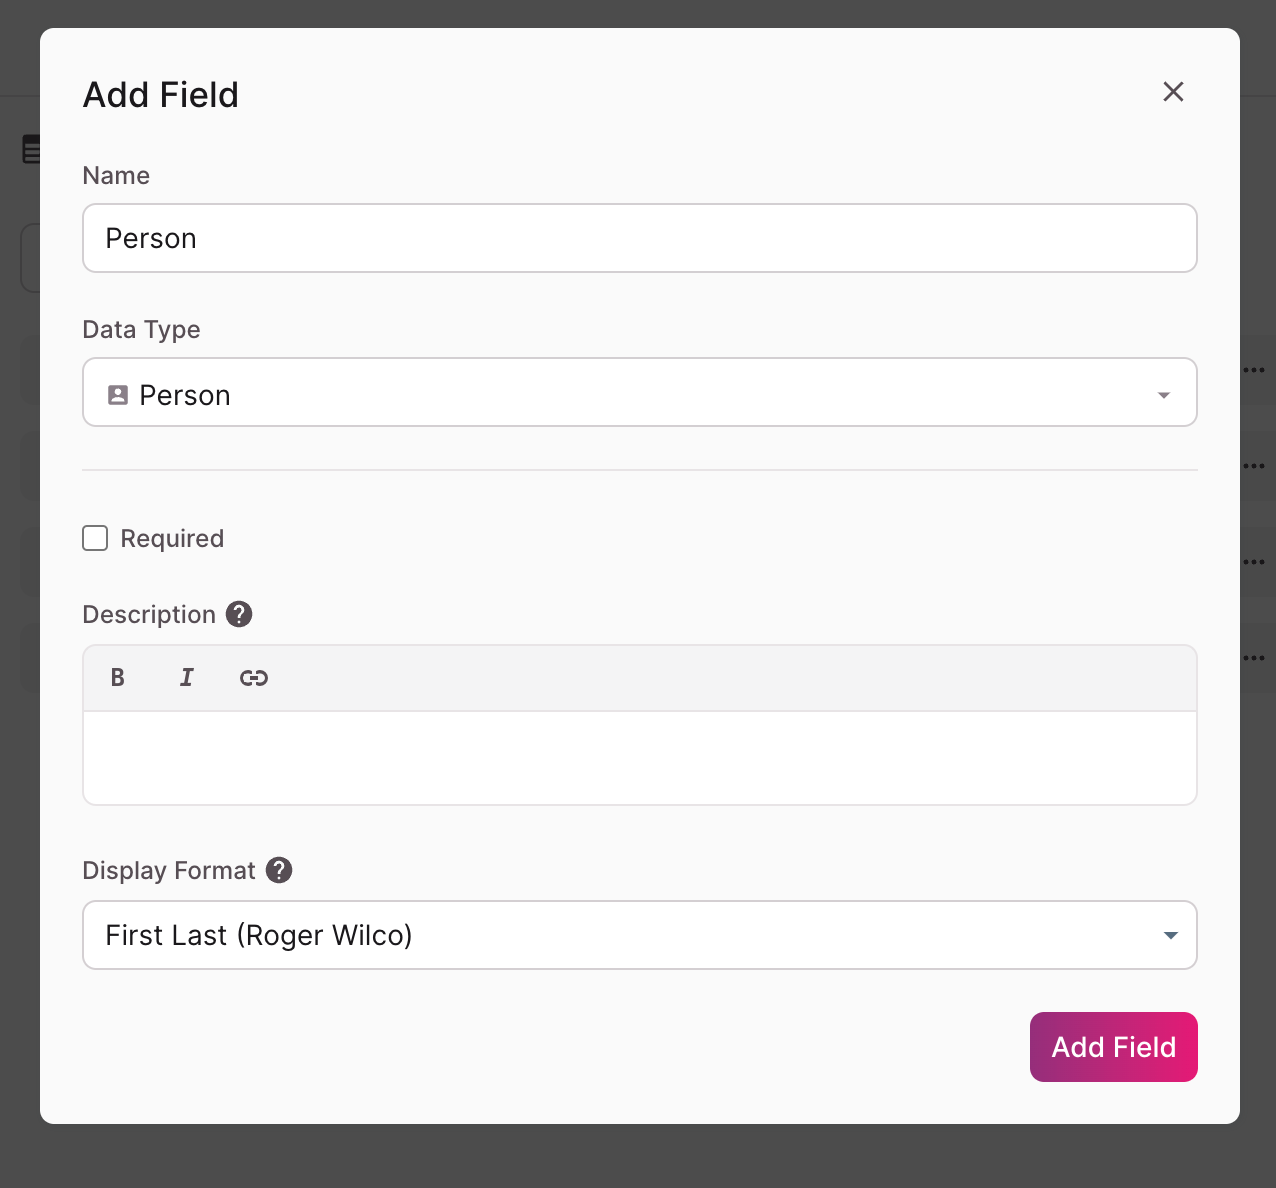Click the Required label text
Viewport: 1276px width, 1188px height.
172,538
